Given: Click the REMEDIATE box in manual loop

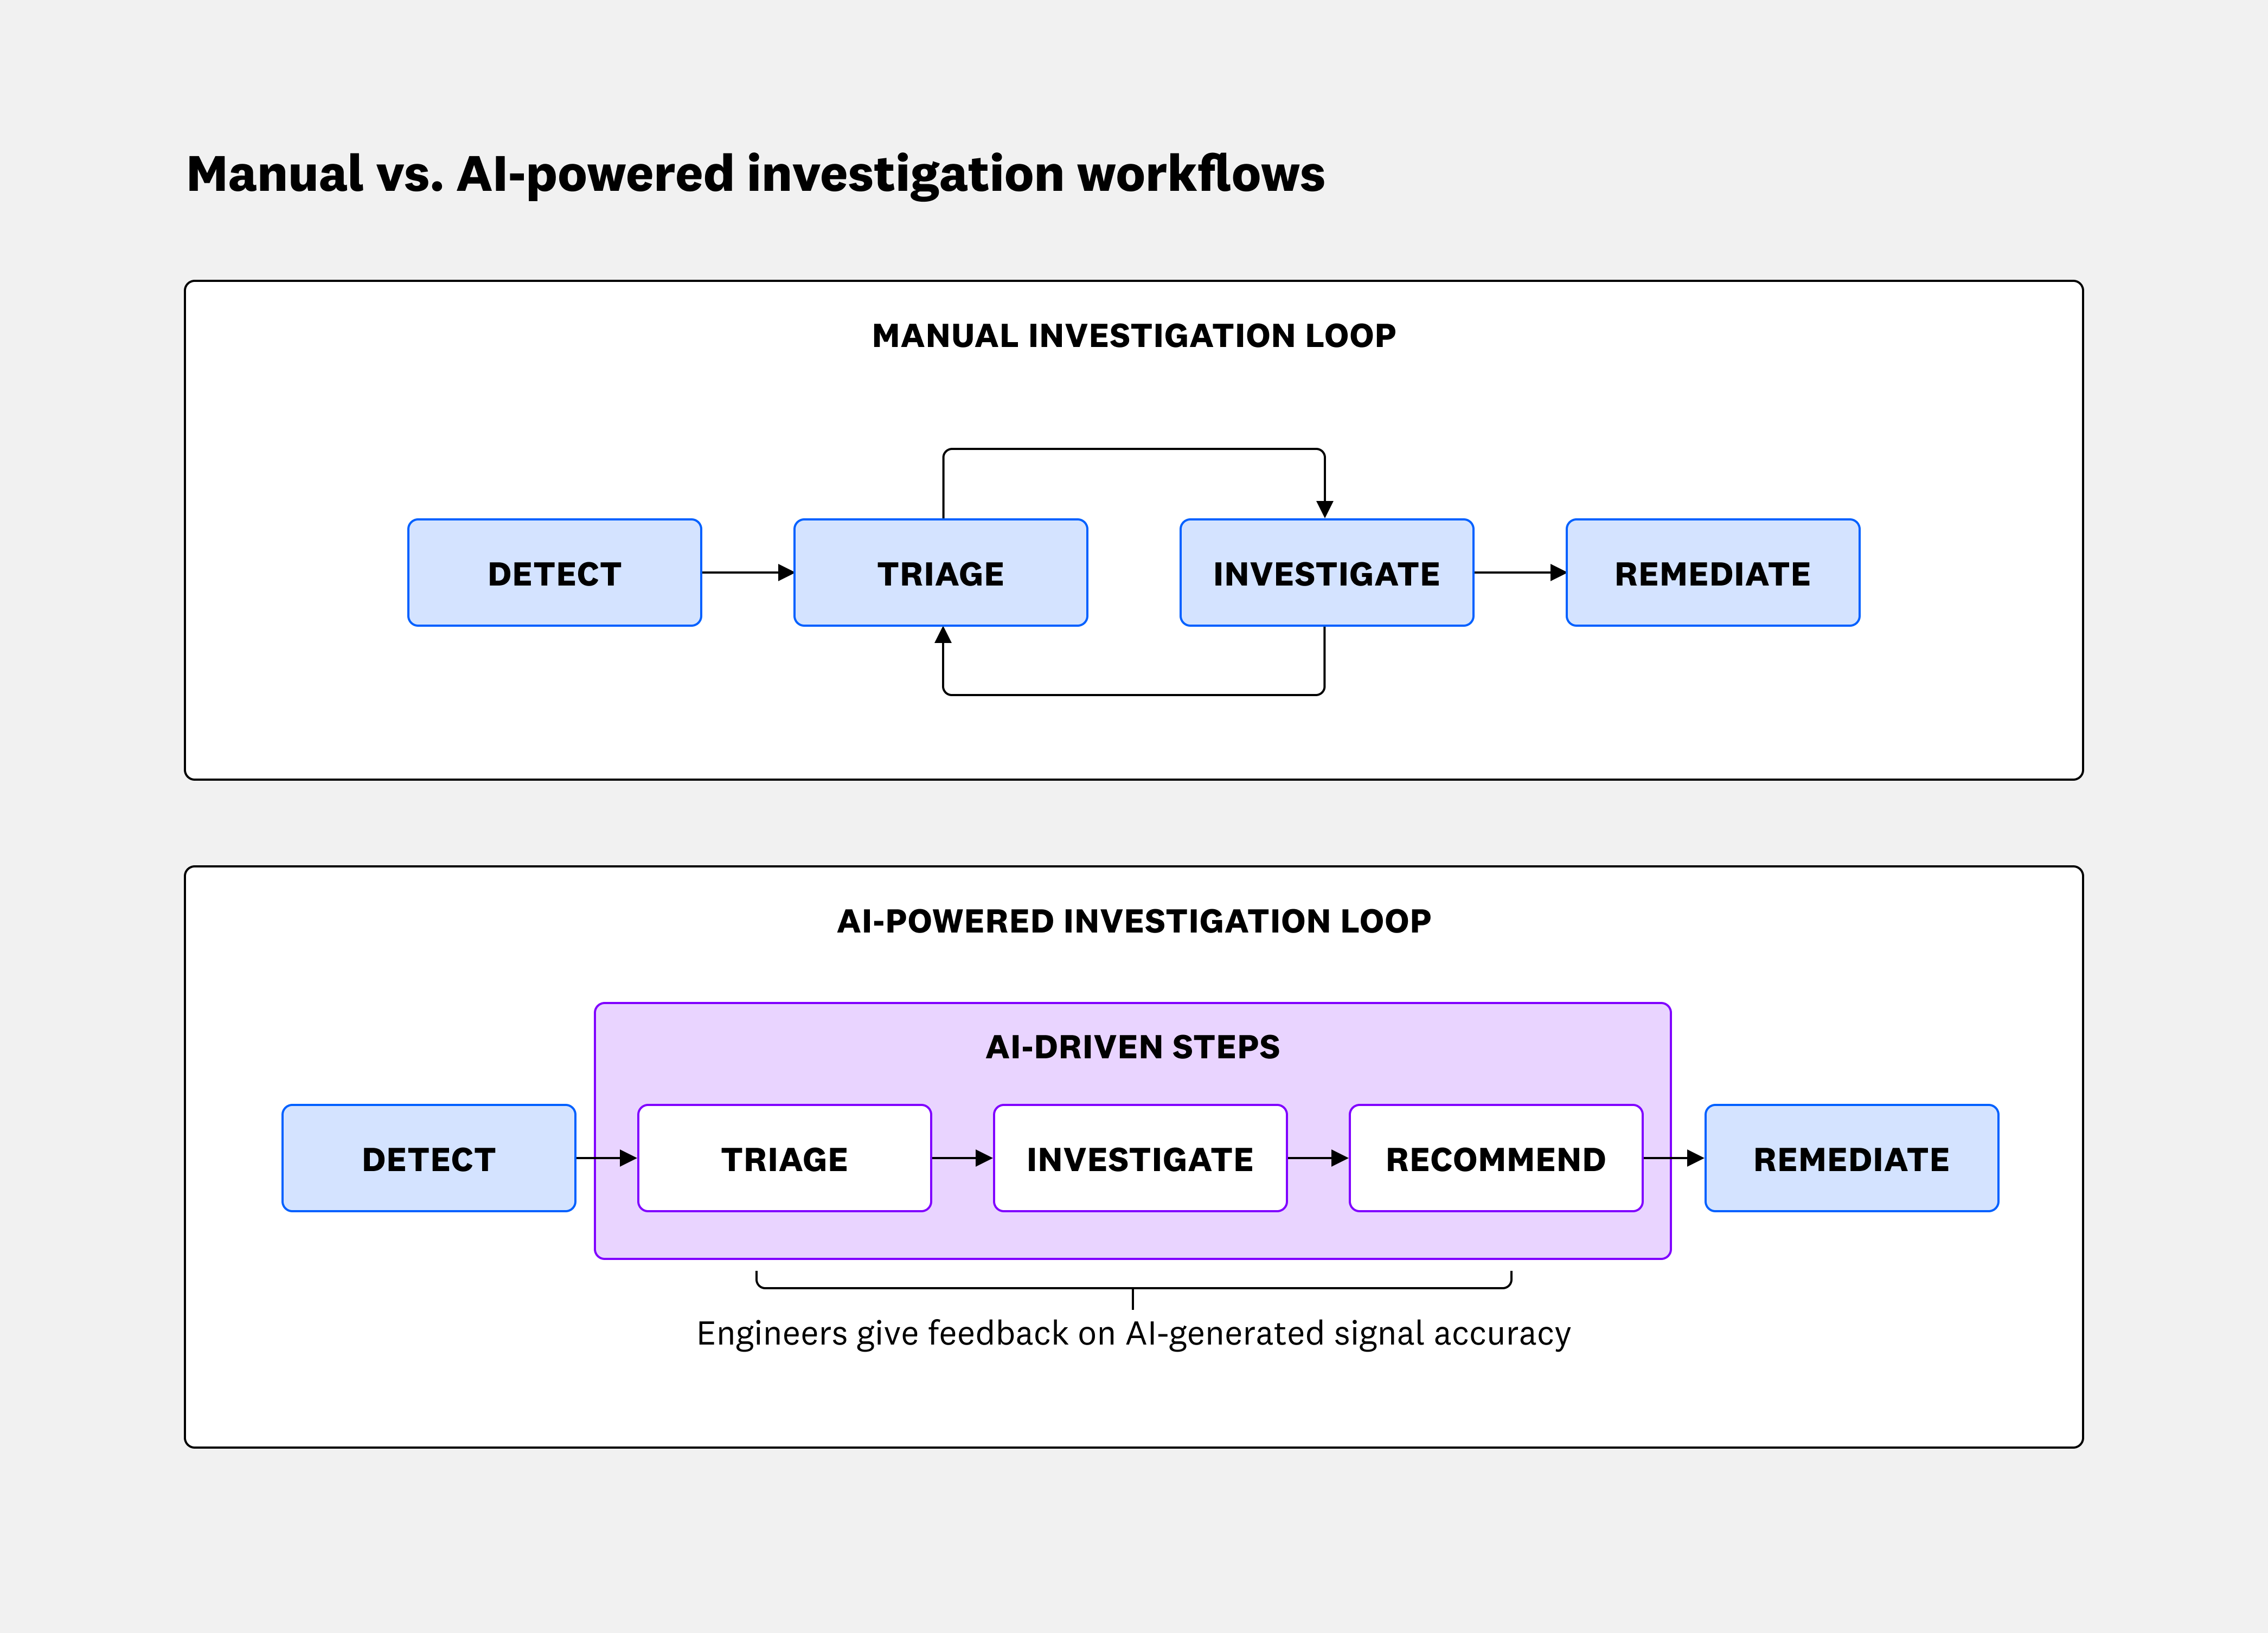Looking at the screenshot, I should click(x=1711, y=573).
